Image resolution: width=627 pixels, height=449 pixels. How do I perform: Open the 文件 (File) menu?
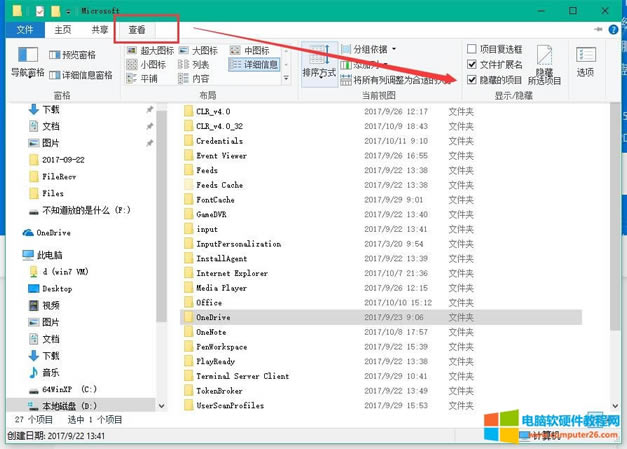pos(24,30)
